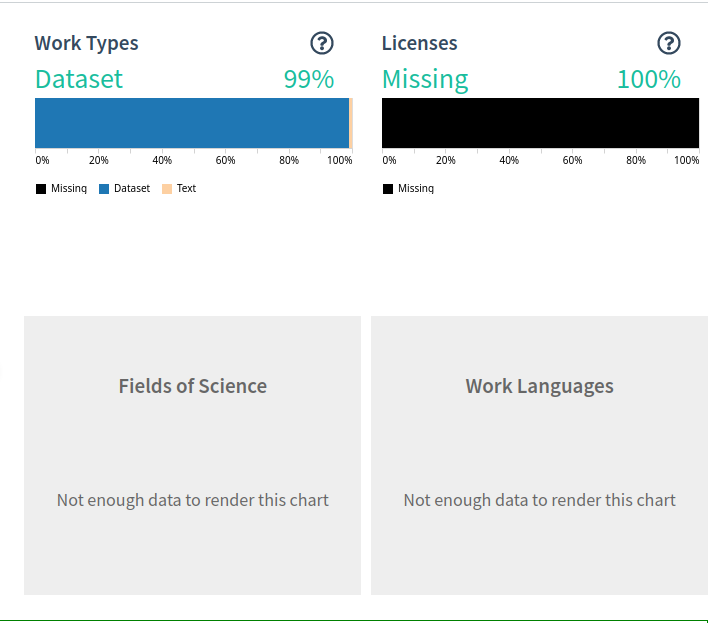Click the black Missing legend square under Licenses
The height and width of the screenshot is (623, 711).
388,188
